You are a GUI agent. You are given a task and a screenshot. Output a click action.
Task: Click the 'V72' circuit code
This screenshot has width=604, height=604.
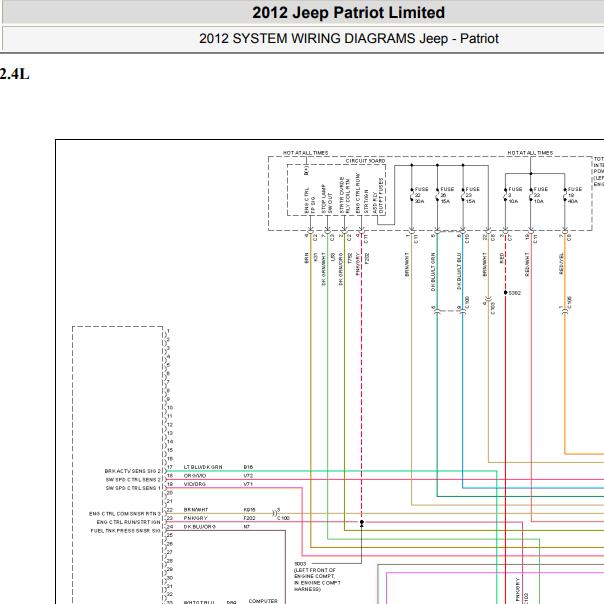(248, 476)
